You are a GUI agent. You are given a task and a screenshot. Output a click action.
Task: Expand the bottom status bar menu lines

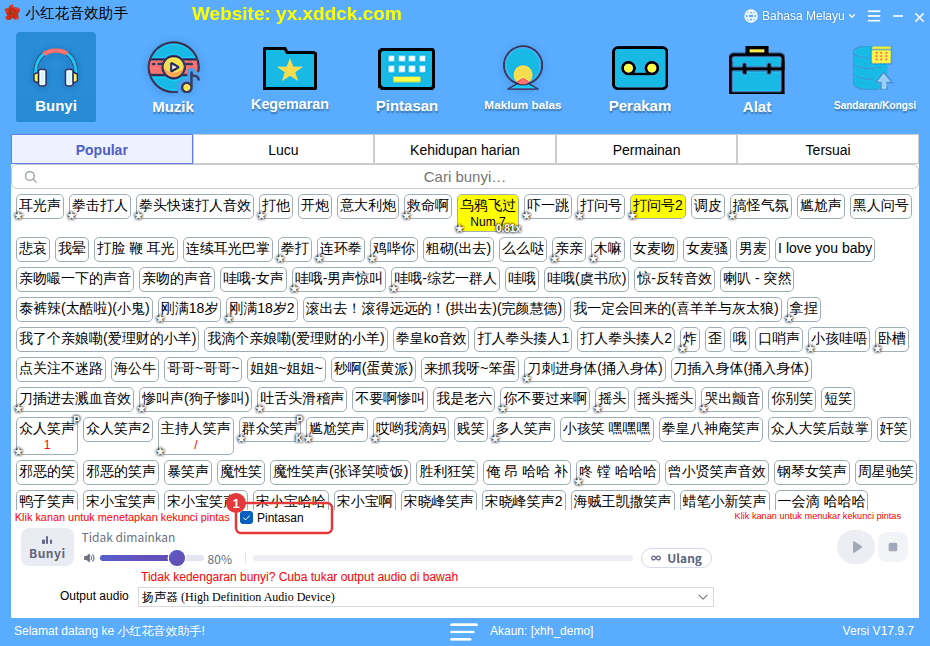click(463, 631)
